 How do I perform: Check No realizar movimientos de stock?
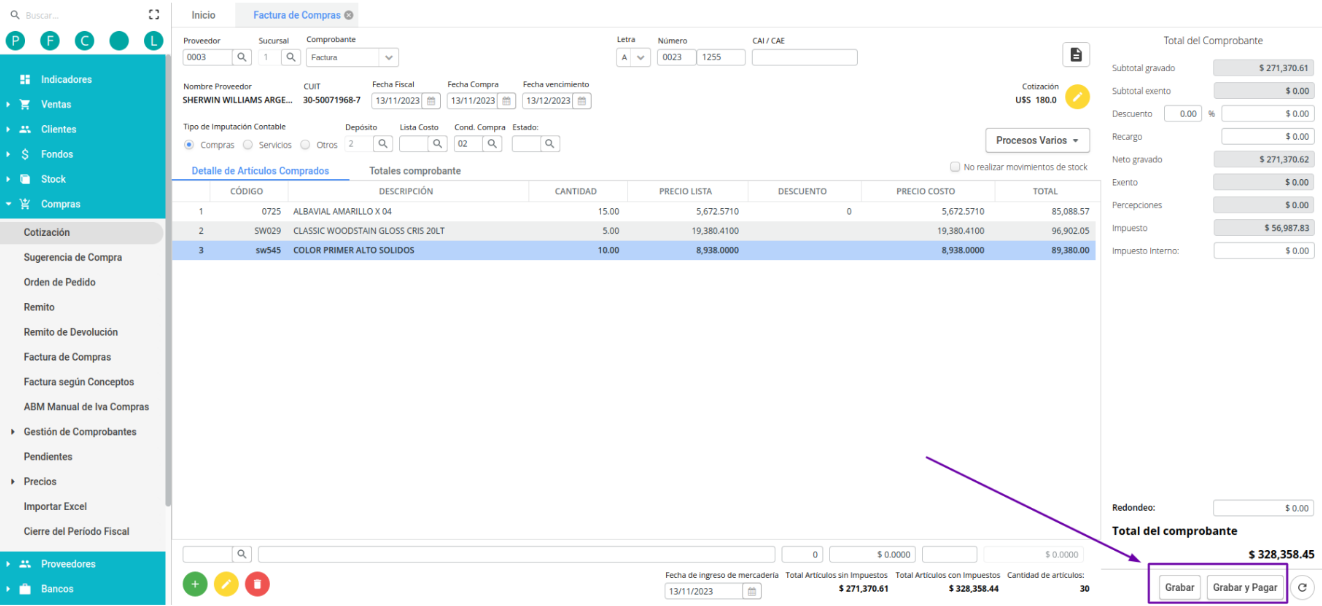955,167
